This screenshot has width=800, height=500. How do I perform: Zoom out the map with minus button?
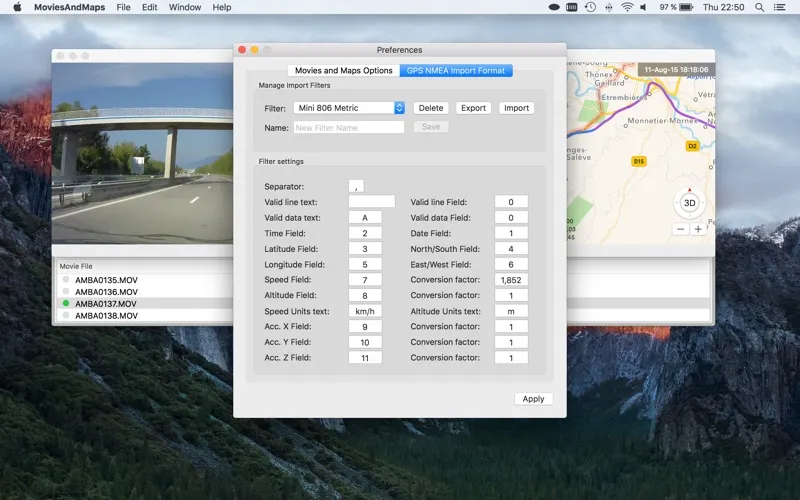pos(680,229)
